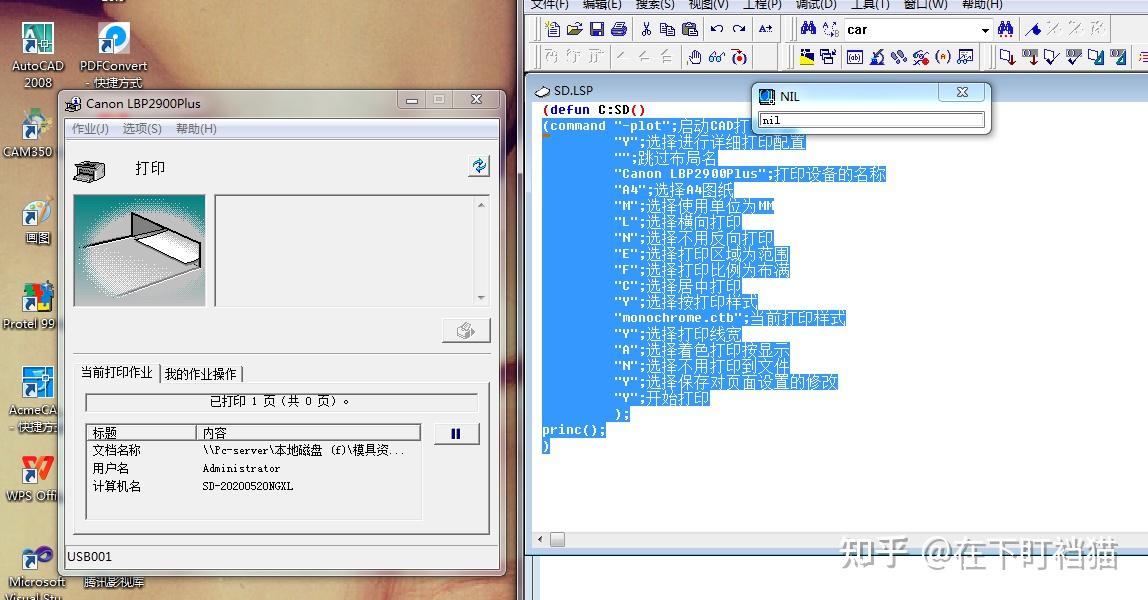1148x600 pixels.
Task: Click computer name 'SD-20200520NGXL'
Action: pyautogui.click(x=247, y=486)
